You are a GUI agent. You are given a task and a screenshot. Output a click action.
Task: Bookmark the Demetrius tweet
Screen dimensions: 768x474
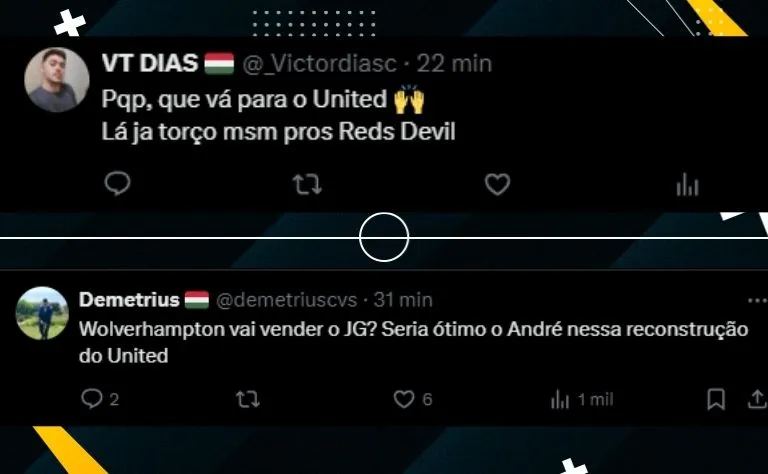(x=716, y=399)
